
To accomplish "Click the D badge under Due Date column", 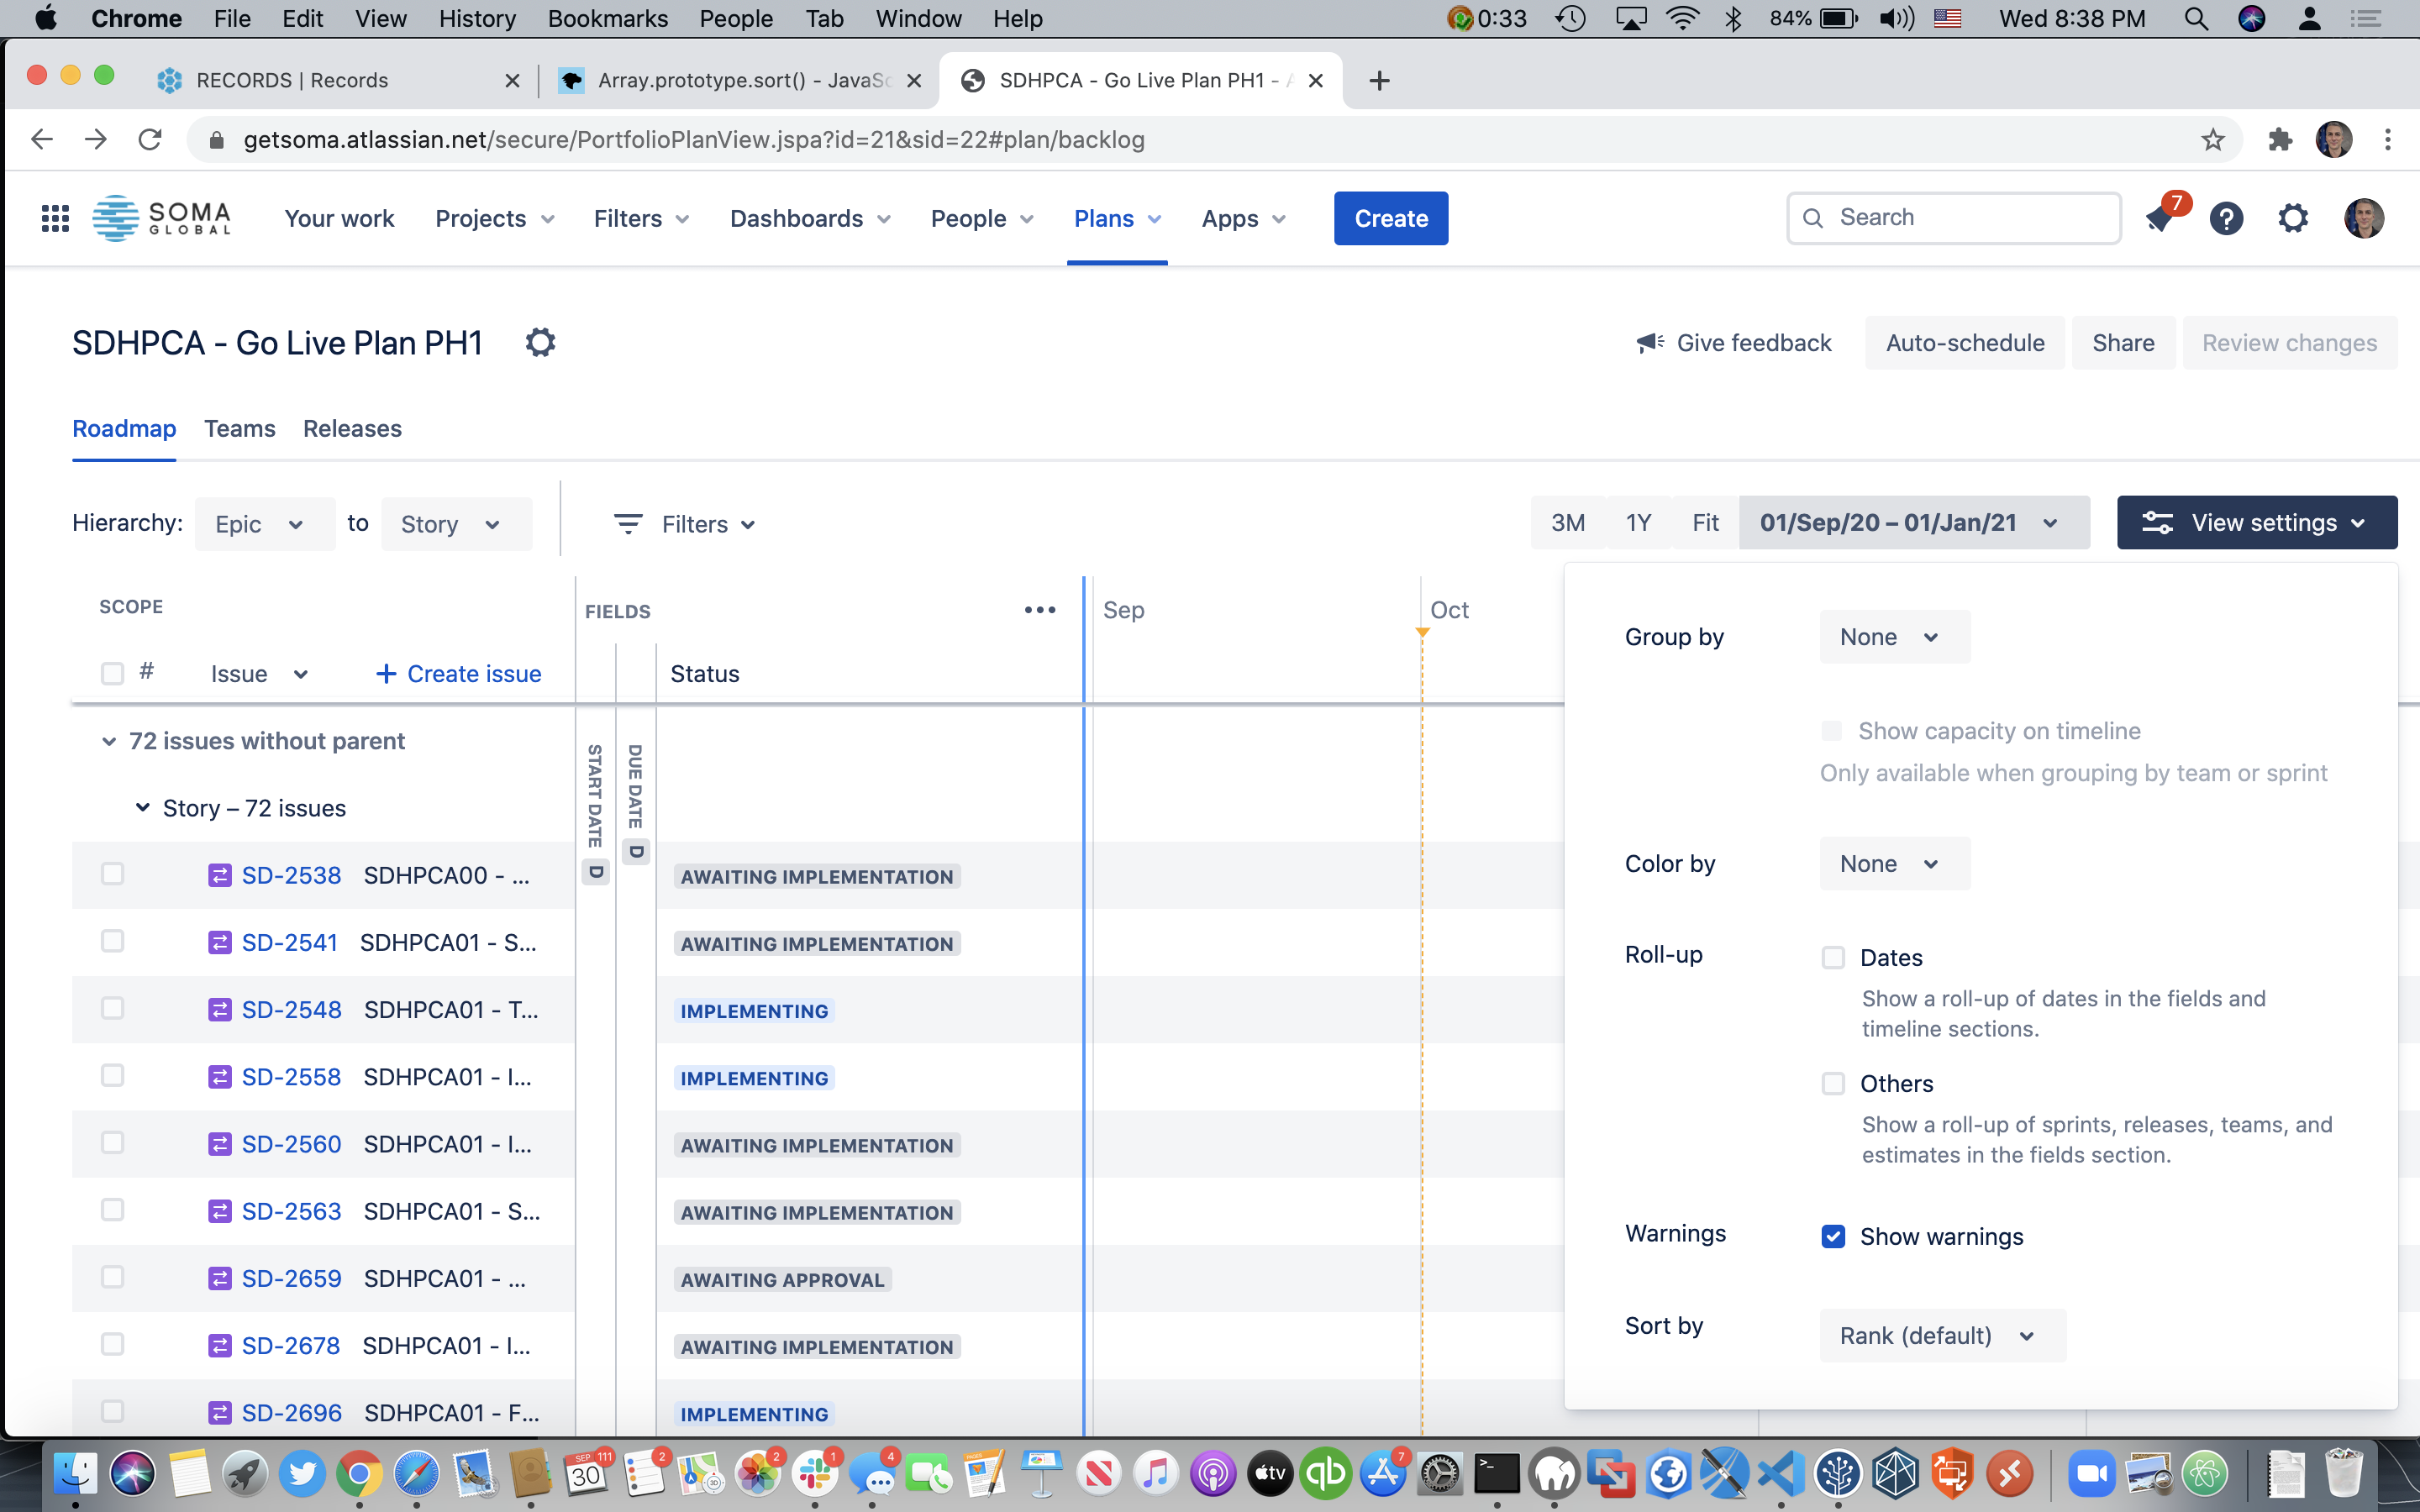I will (x=636, y=852).
